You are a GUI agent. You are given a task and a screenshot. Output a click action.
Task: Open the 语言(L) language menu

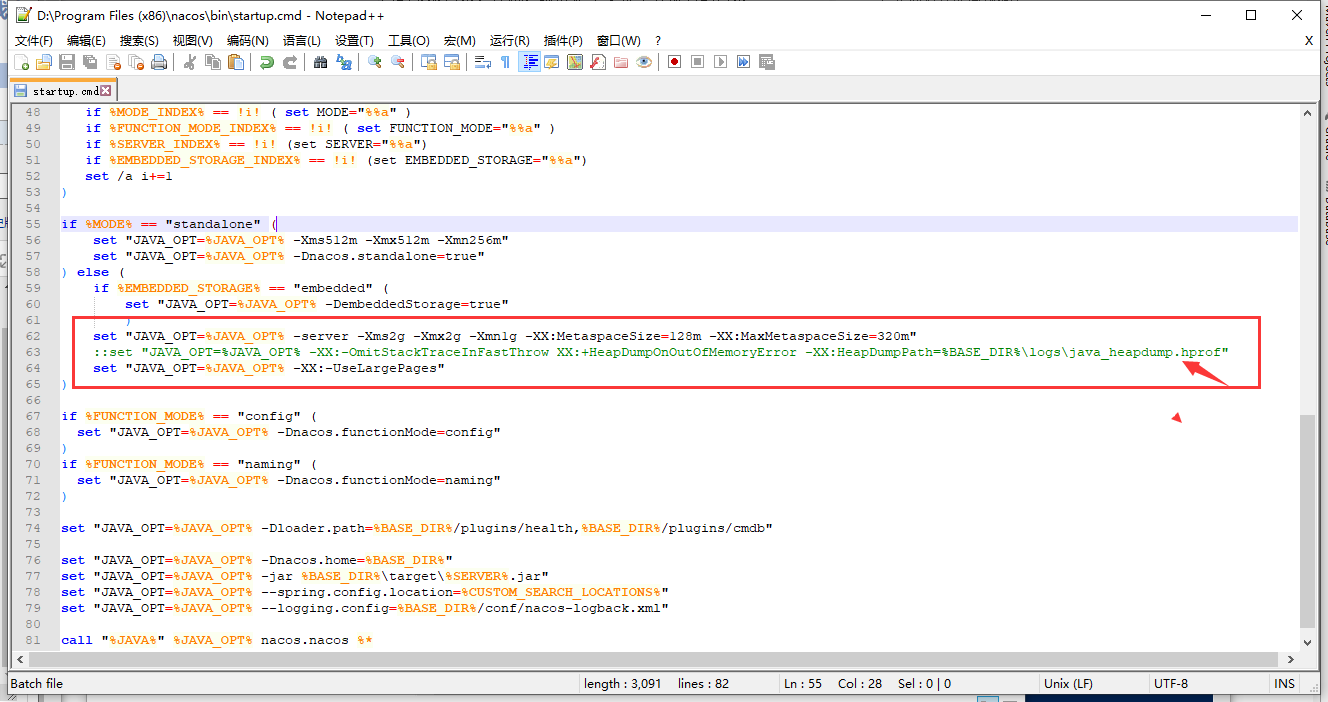(x=302, y=40)
